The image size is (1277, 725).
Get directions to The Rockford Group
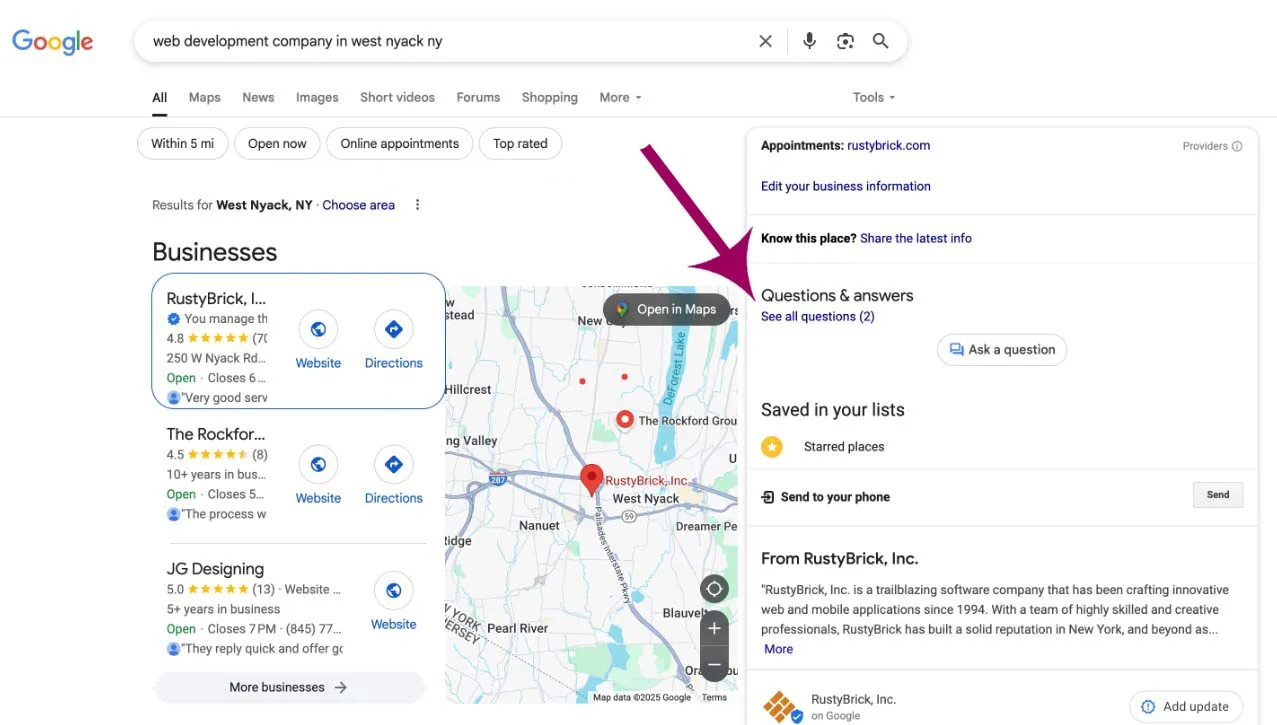[x=393, y=464]
